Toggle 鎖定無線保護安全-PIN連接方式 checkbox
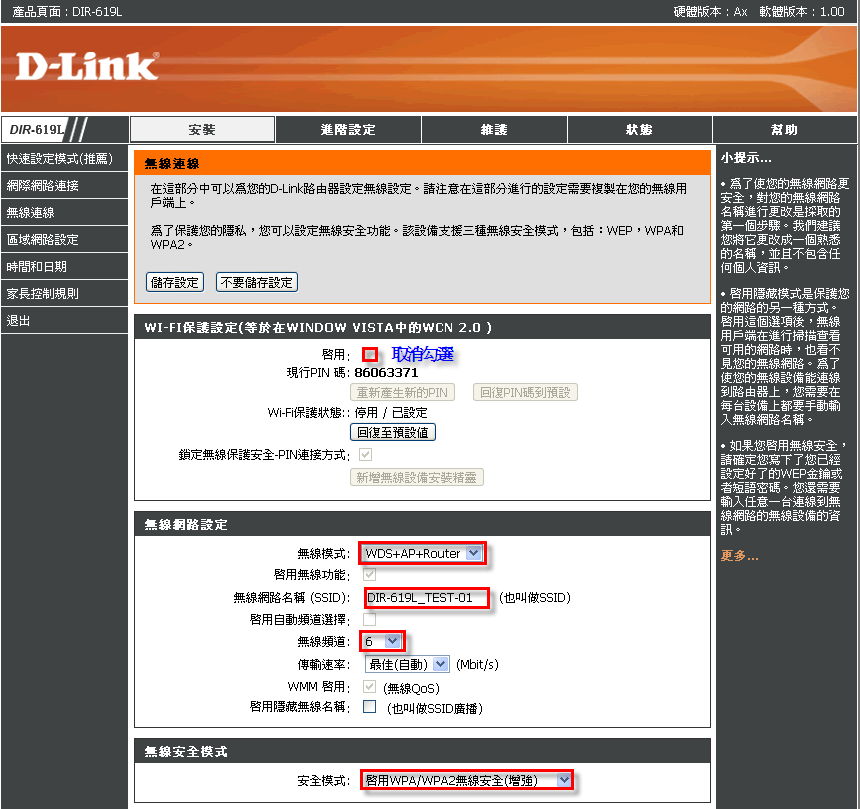Image resolution: width=860 pixels, height=809 pixels. pos(365,454)
